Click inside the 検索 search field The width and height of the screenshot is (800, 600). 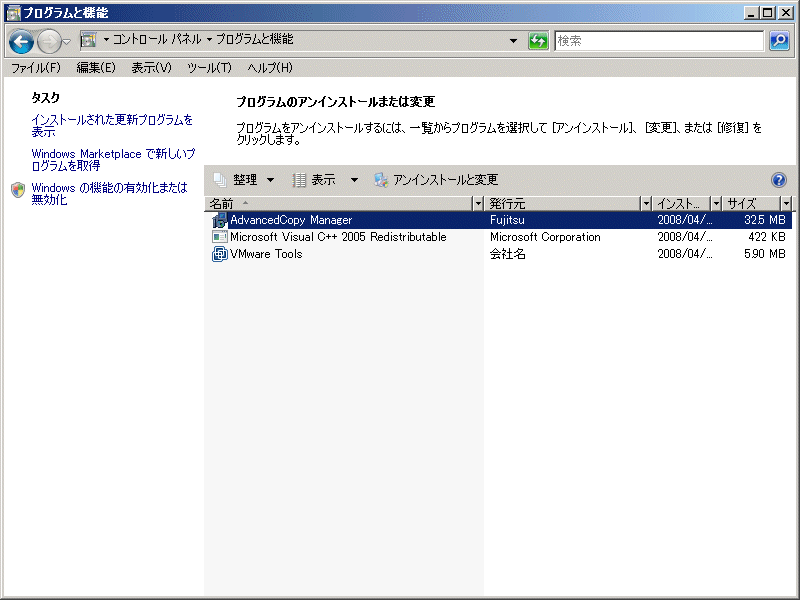660,41
